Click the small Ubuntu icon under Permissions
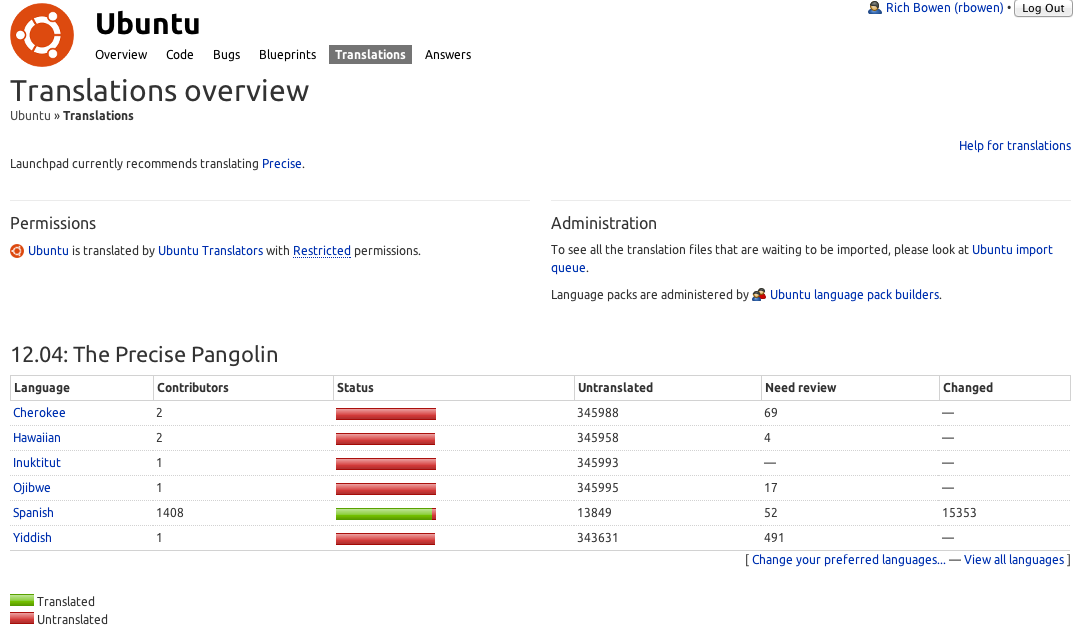This screenshot has width=1084, height=642. coord(17,251)
